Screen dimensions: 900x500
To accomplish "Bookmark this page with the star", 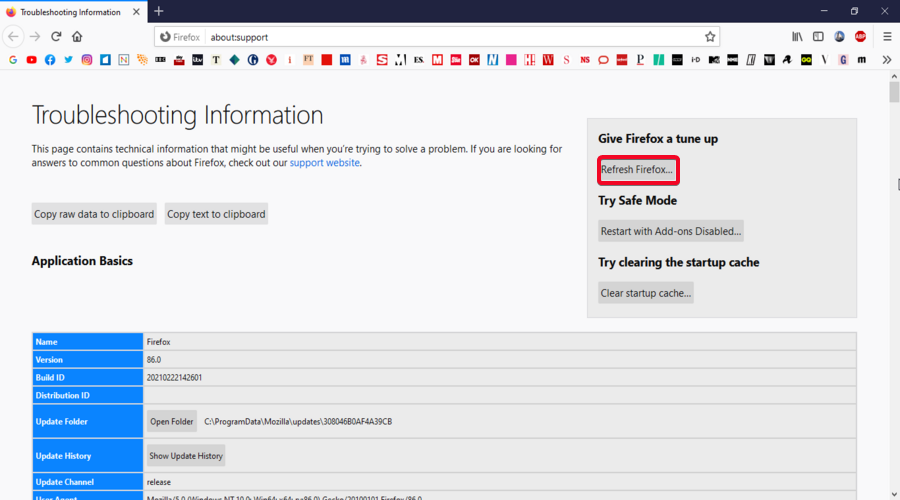I will coord(710,37).
